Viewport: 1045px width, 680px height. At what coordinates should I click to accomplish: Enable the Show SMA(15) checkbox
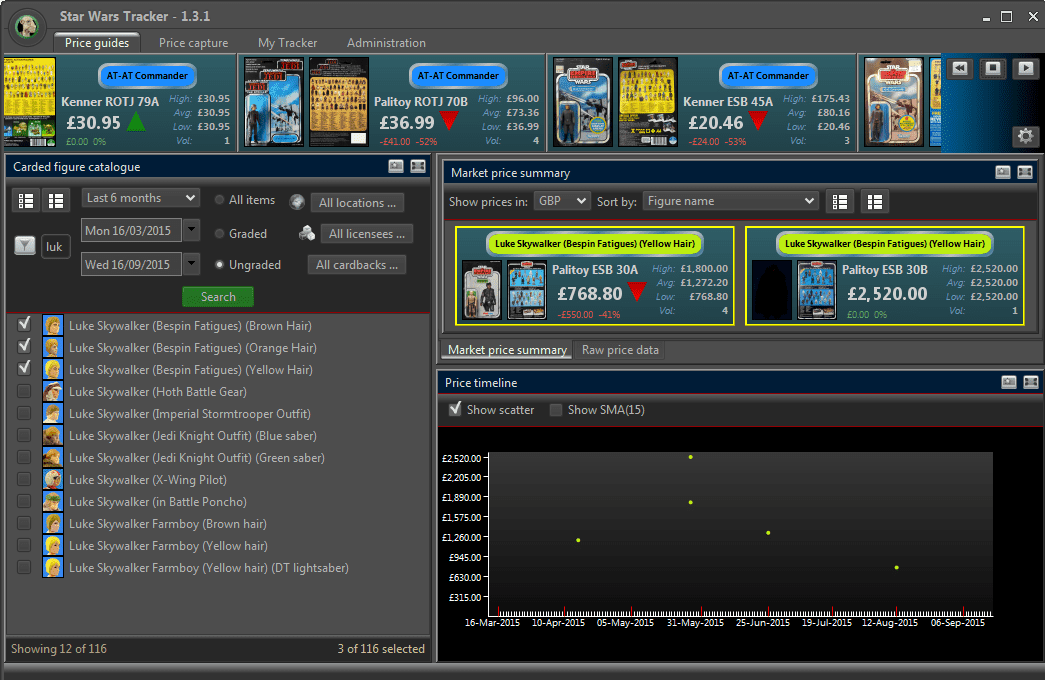(x=556, y=410)
